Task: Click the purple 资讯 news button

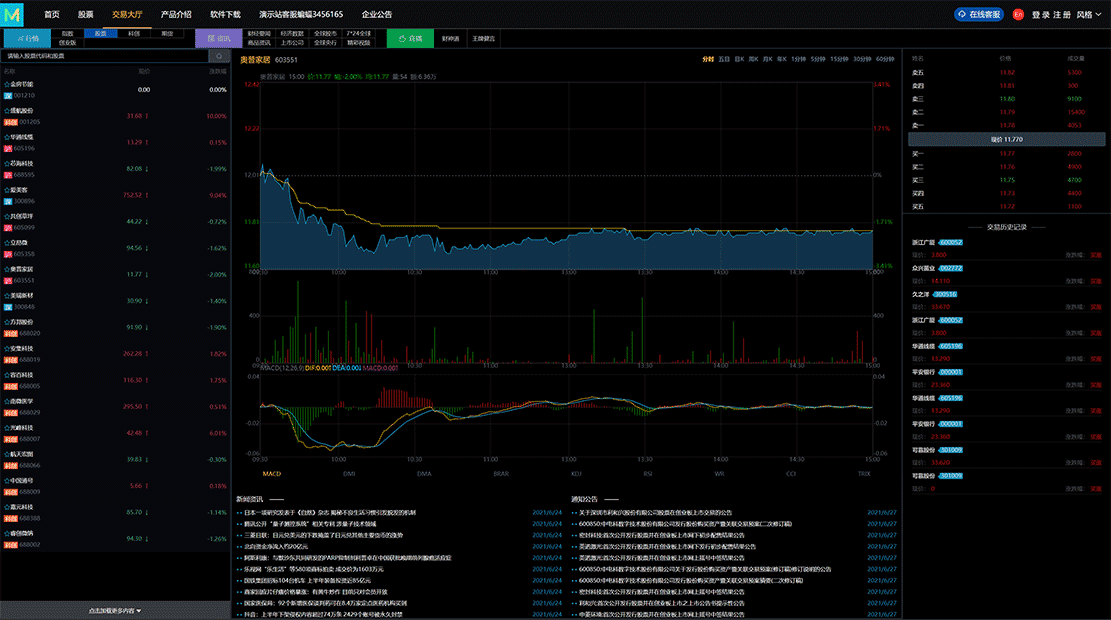Action: (218, 38)
